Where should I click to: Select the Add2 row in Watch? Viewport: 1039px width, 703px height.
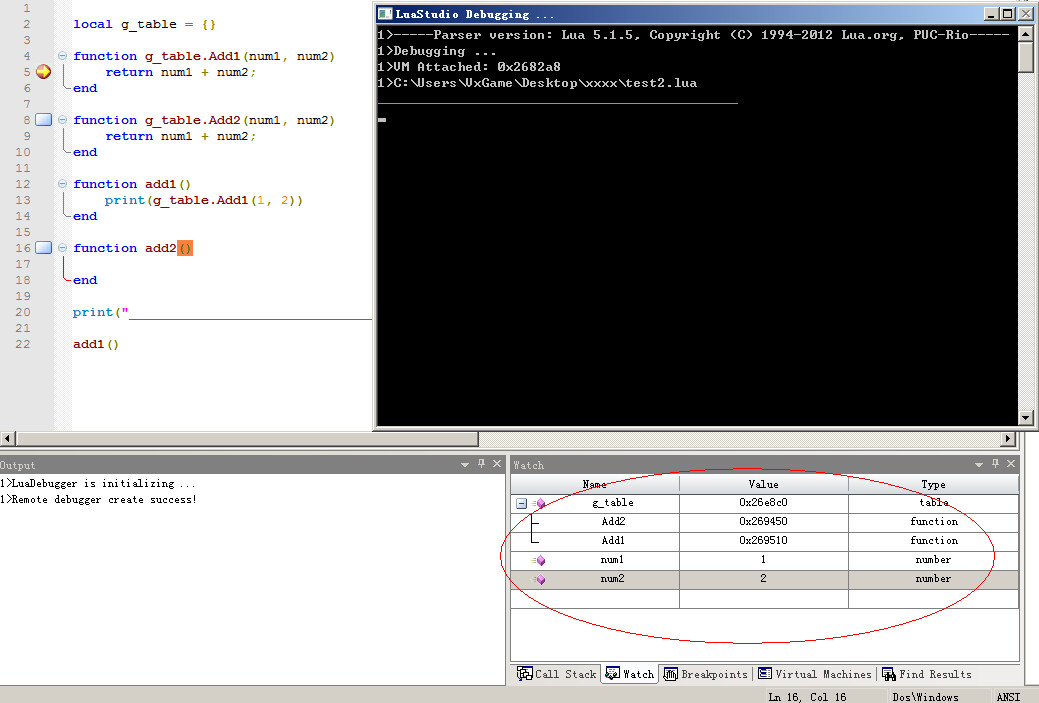coord(764,522)
